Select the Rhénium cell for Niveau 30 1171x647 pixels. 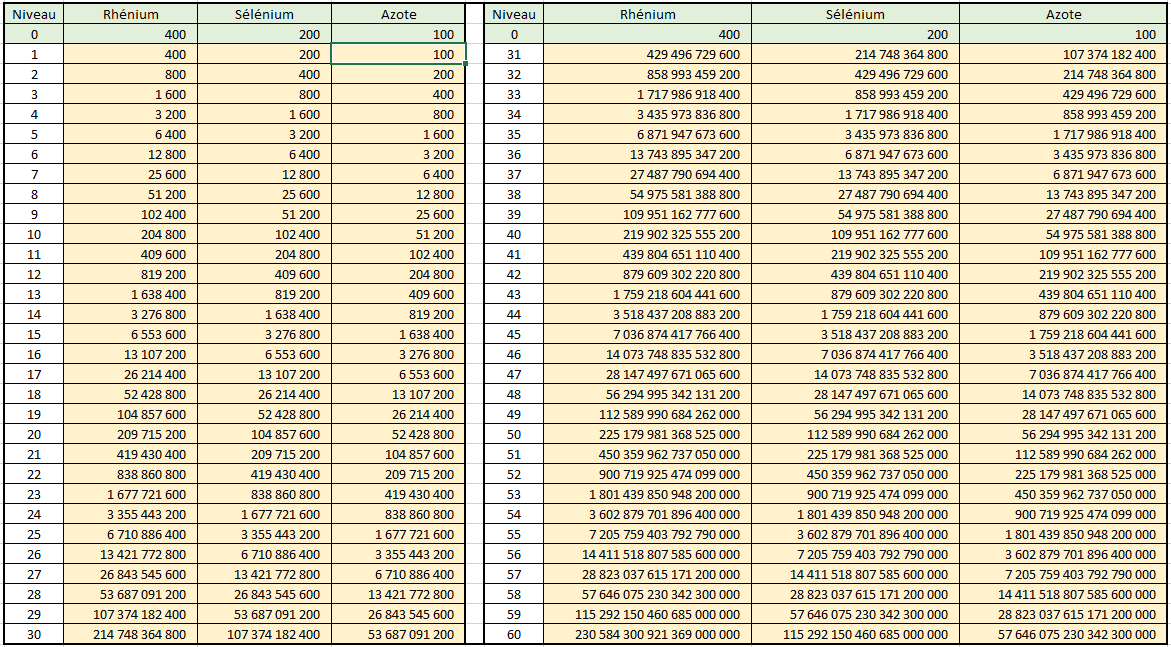(130, 634)
